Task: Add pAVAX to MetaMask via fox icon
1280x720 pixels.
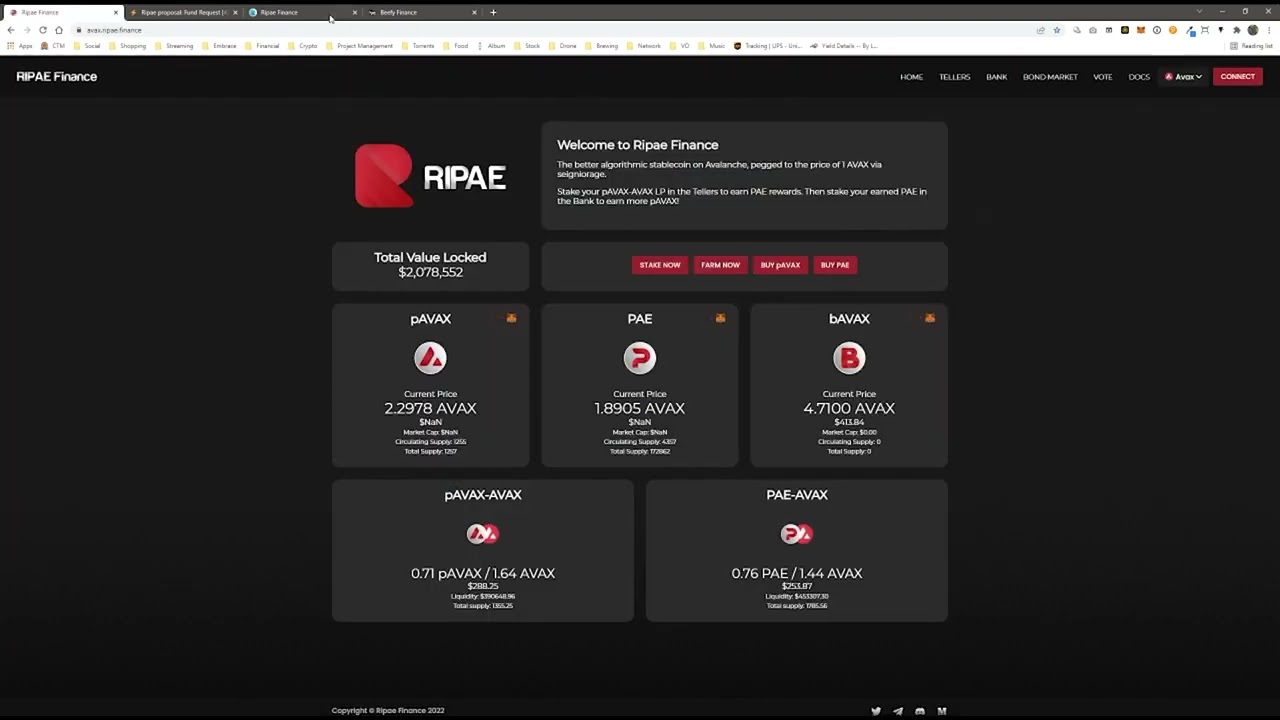Action: tap(511, 318)
